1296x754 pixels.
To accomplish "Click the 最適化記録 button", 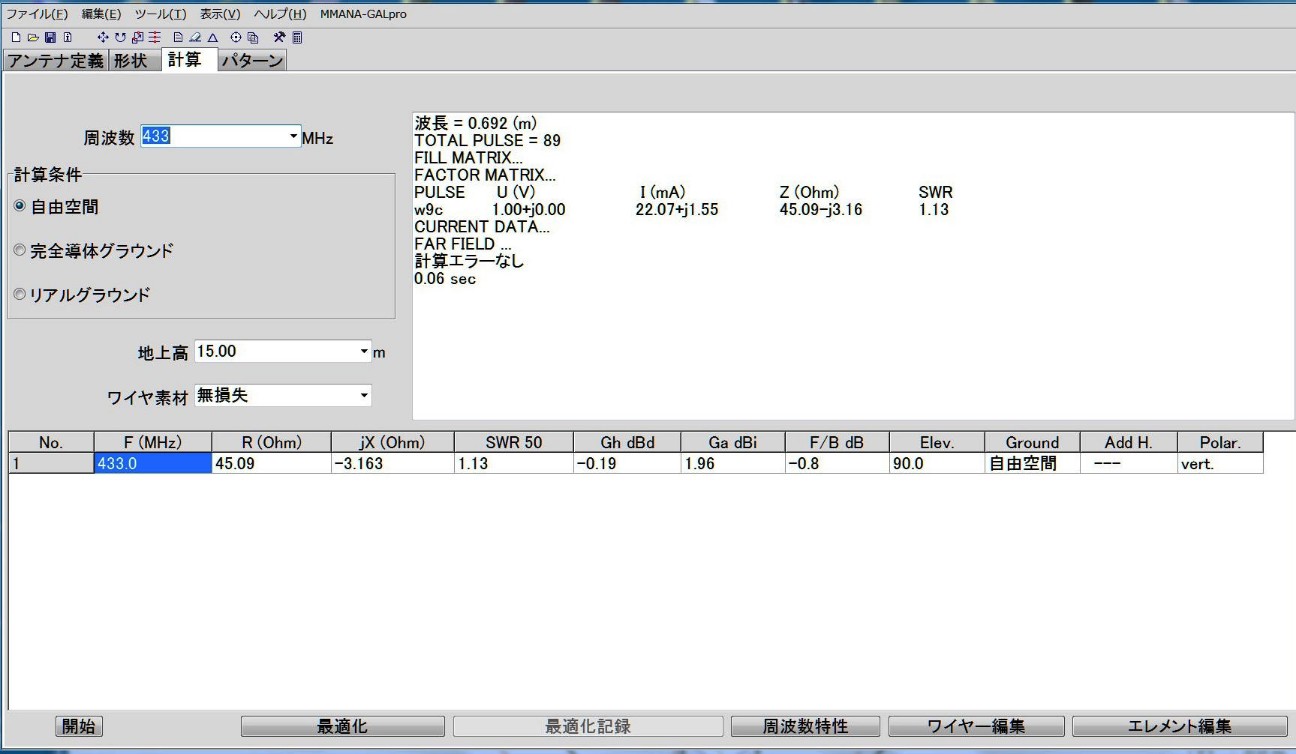I will coord(588,727).
